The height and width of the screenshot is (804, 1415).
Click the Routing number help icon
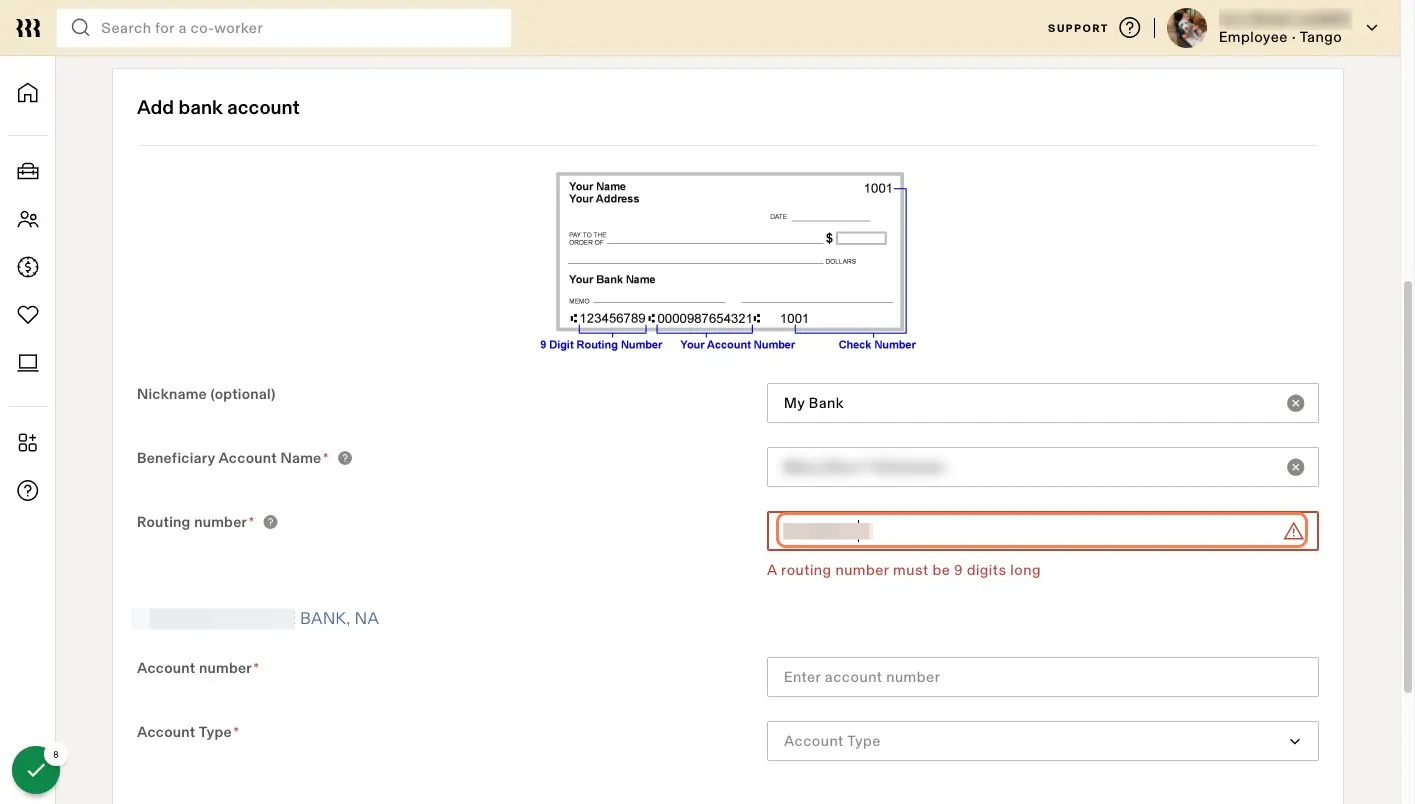pyautogui.click(x=270, y=522)
